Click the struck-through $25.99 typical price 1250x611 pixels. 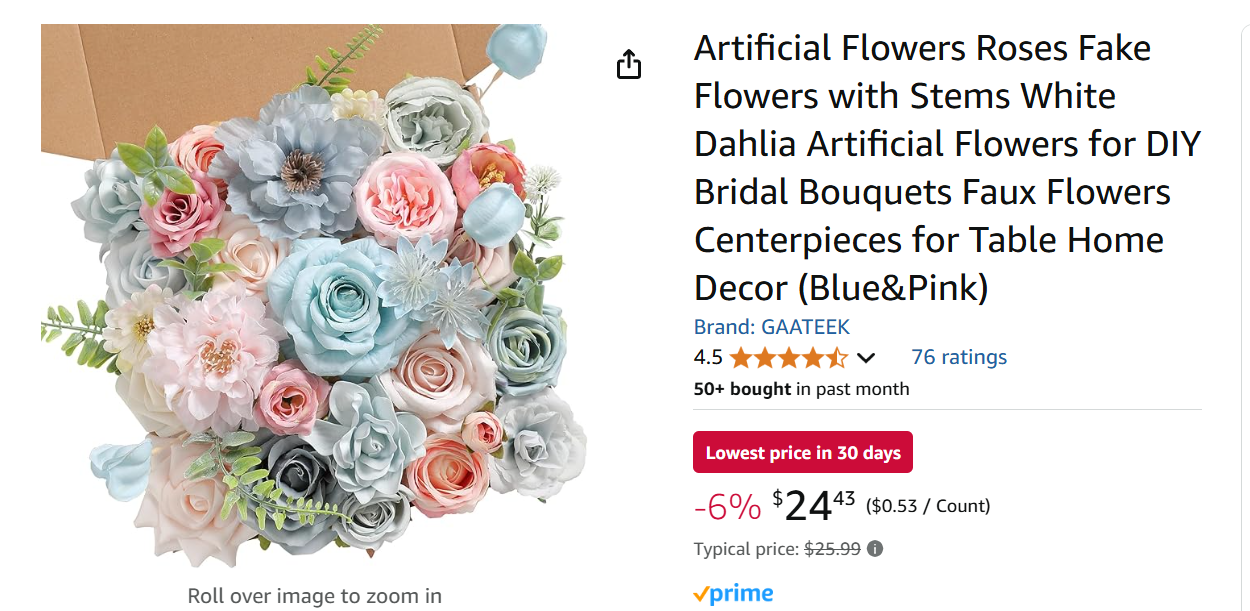tap(832, 549)
